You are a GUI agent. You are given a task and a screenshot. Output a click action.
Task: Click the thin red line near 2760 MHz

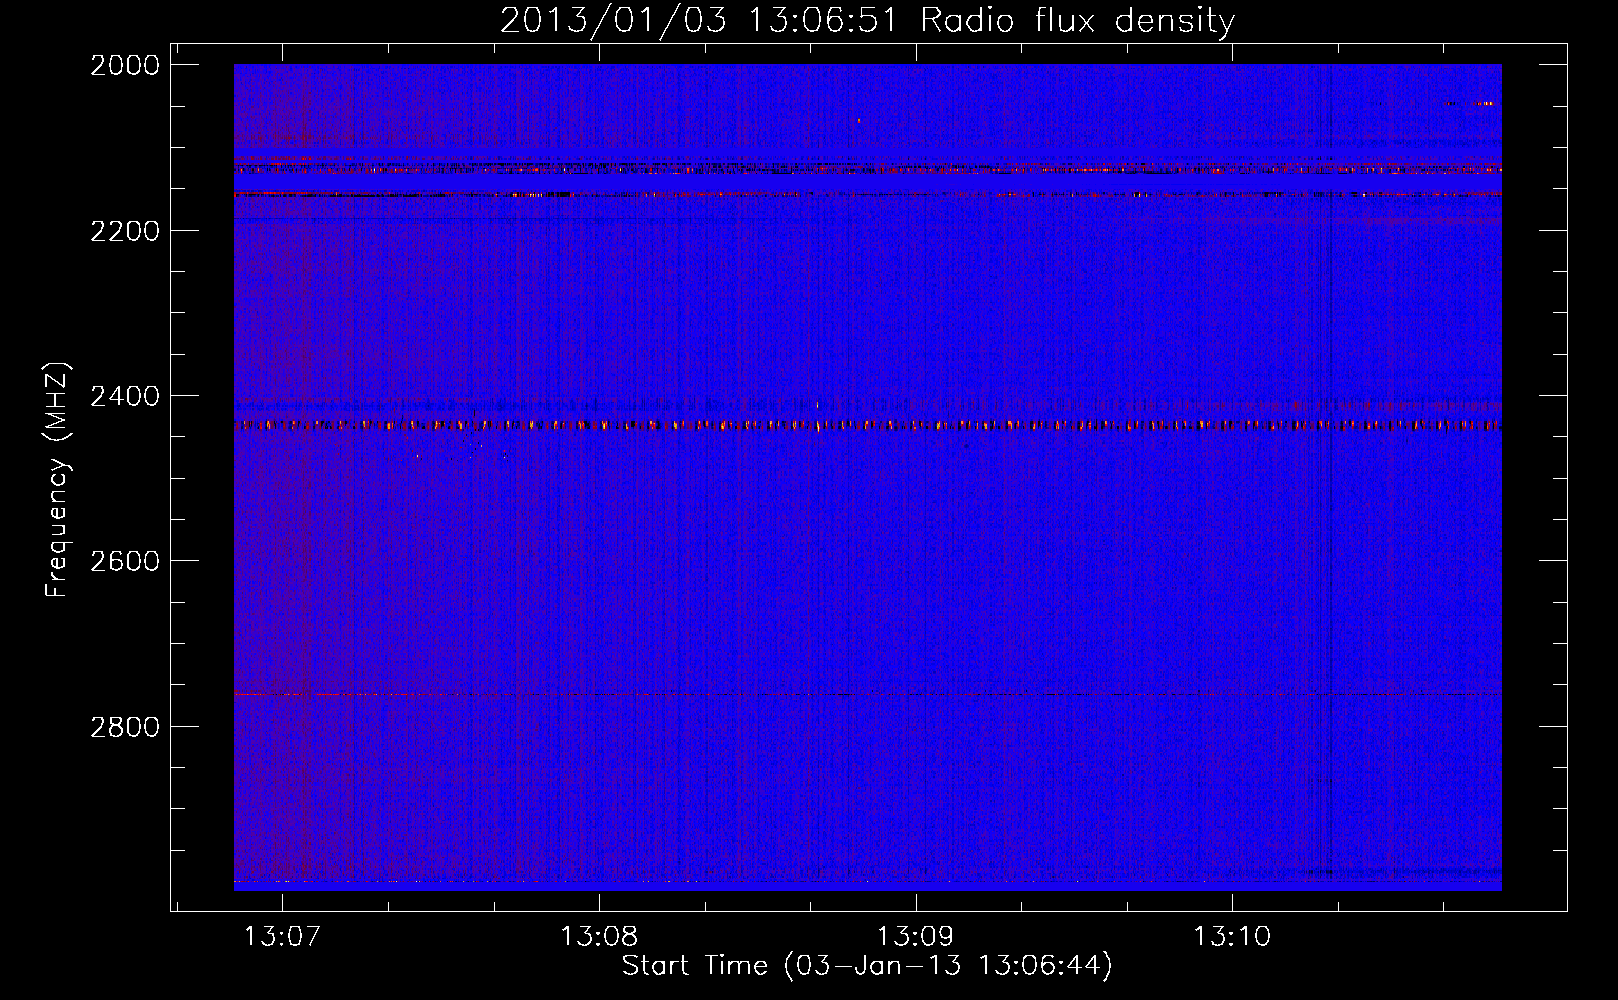pyautogui.click(x=867, y=694)
